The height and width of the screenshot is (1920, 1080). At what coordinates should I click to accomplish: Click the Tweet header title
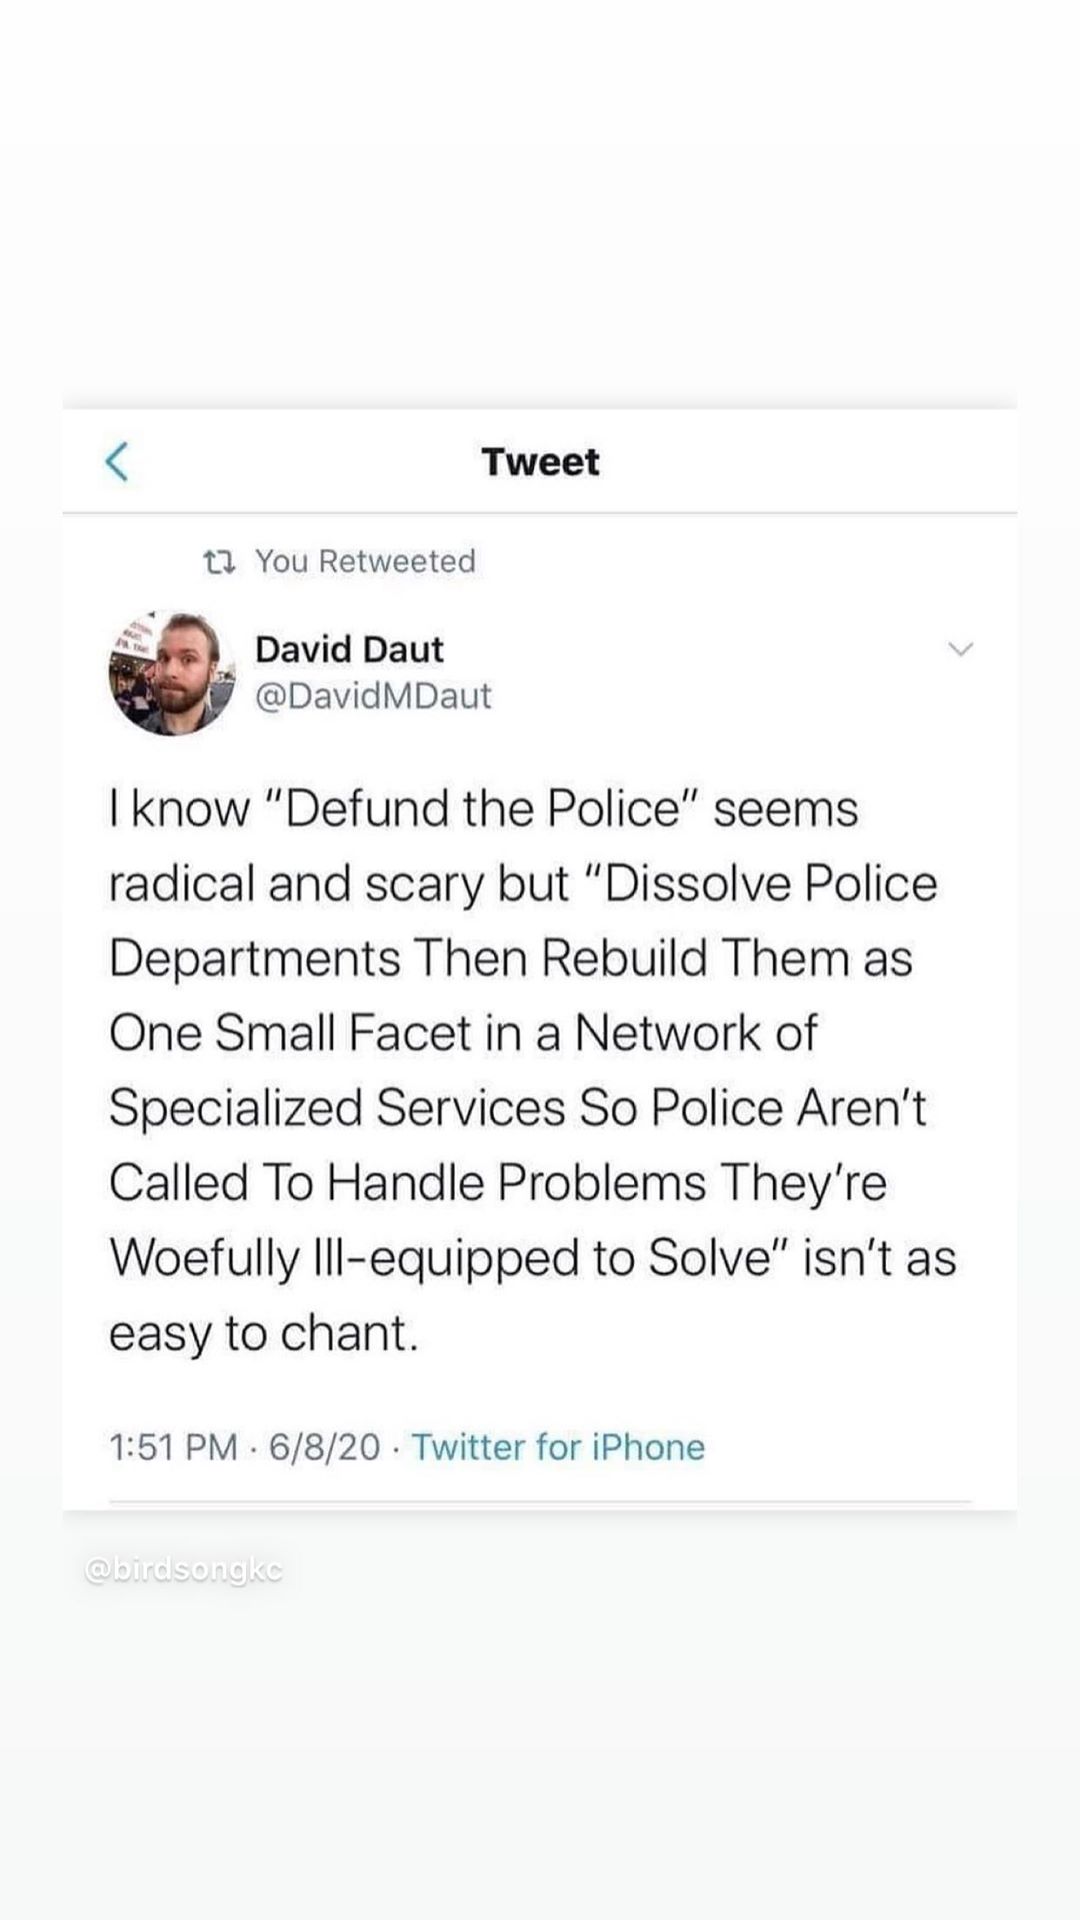coord(540,462)
